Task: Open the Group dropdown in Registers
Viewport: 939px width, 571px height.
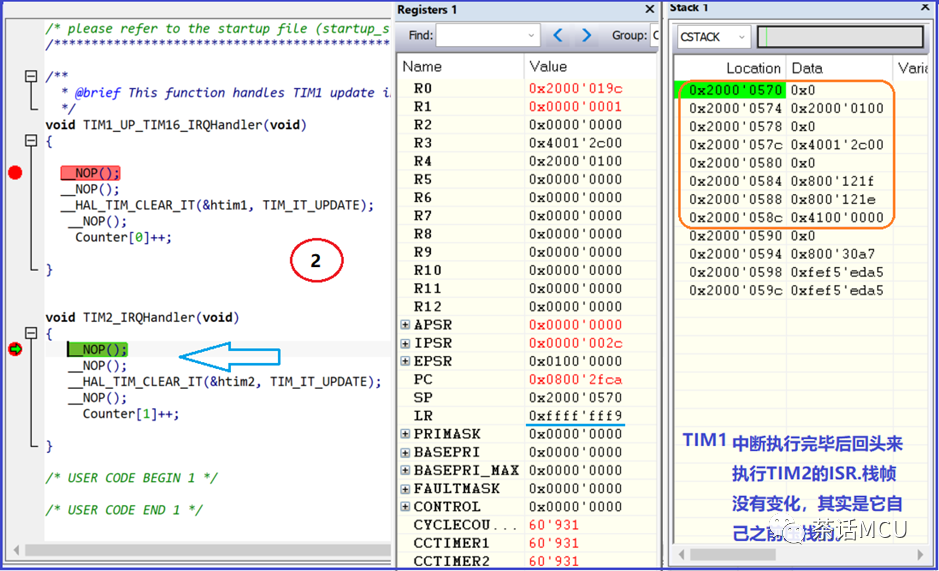Action: [x=654, y=35]
